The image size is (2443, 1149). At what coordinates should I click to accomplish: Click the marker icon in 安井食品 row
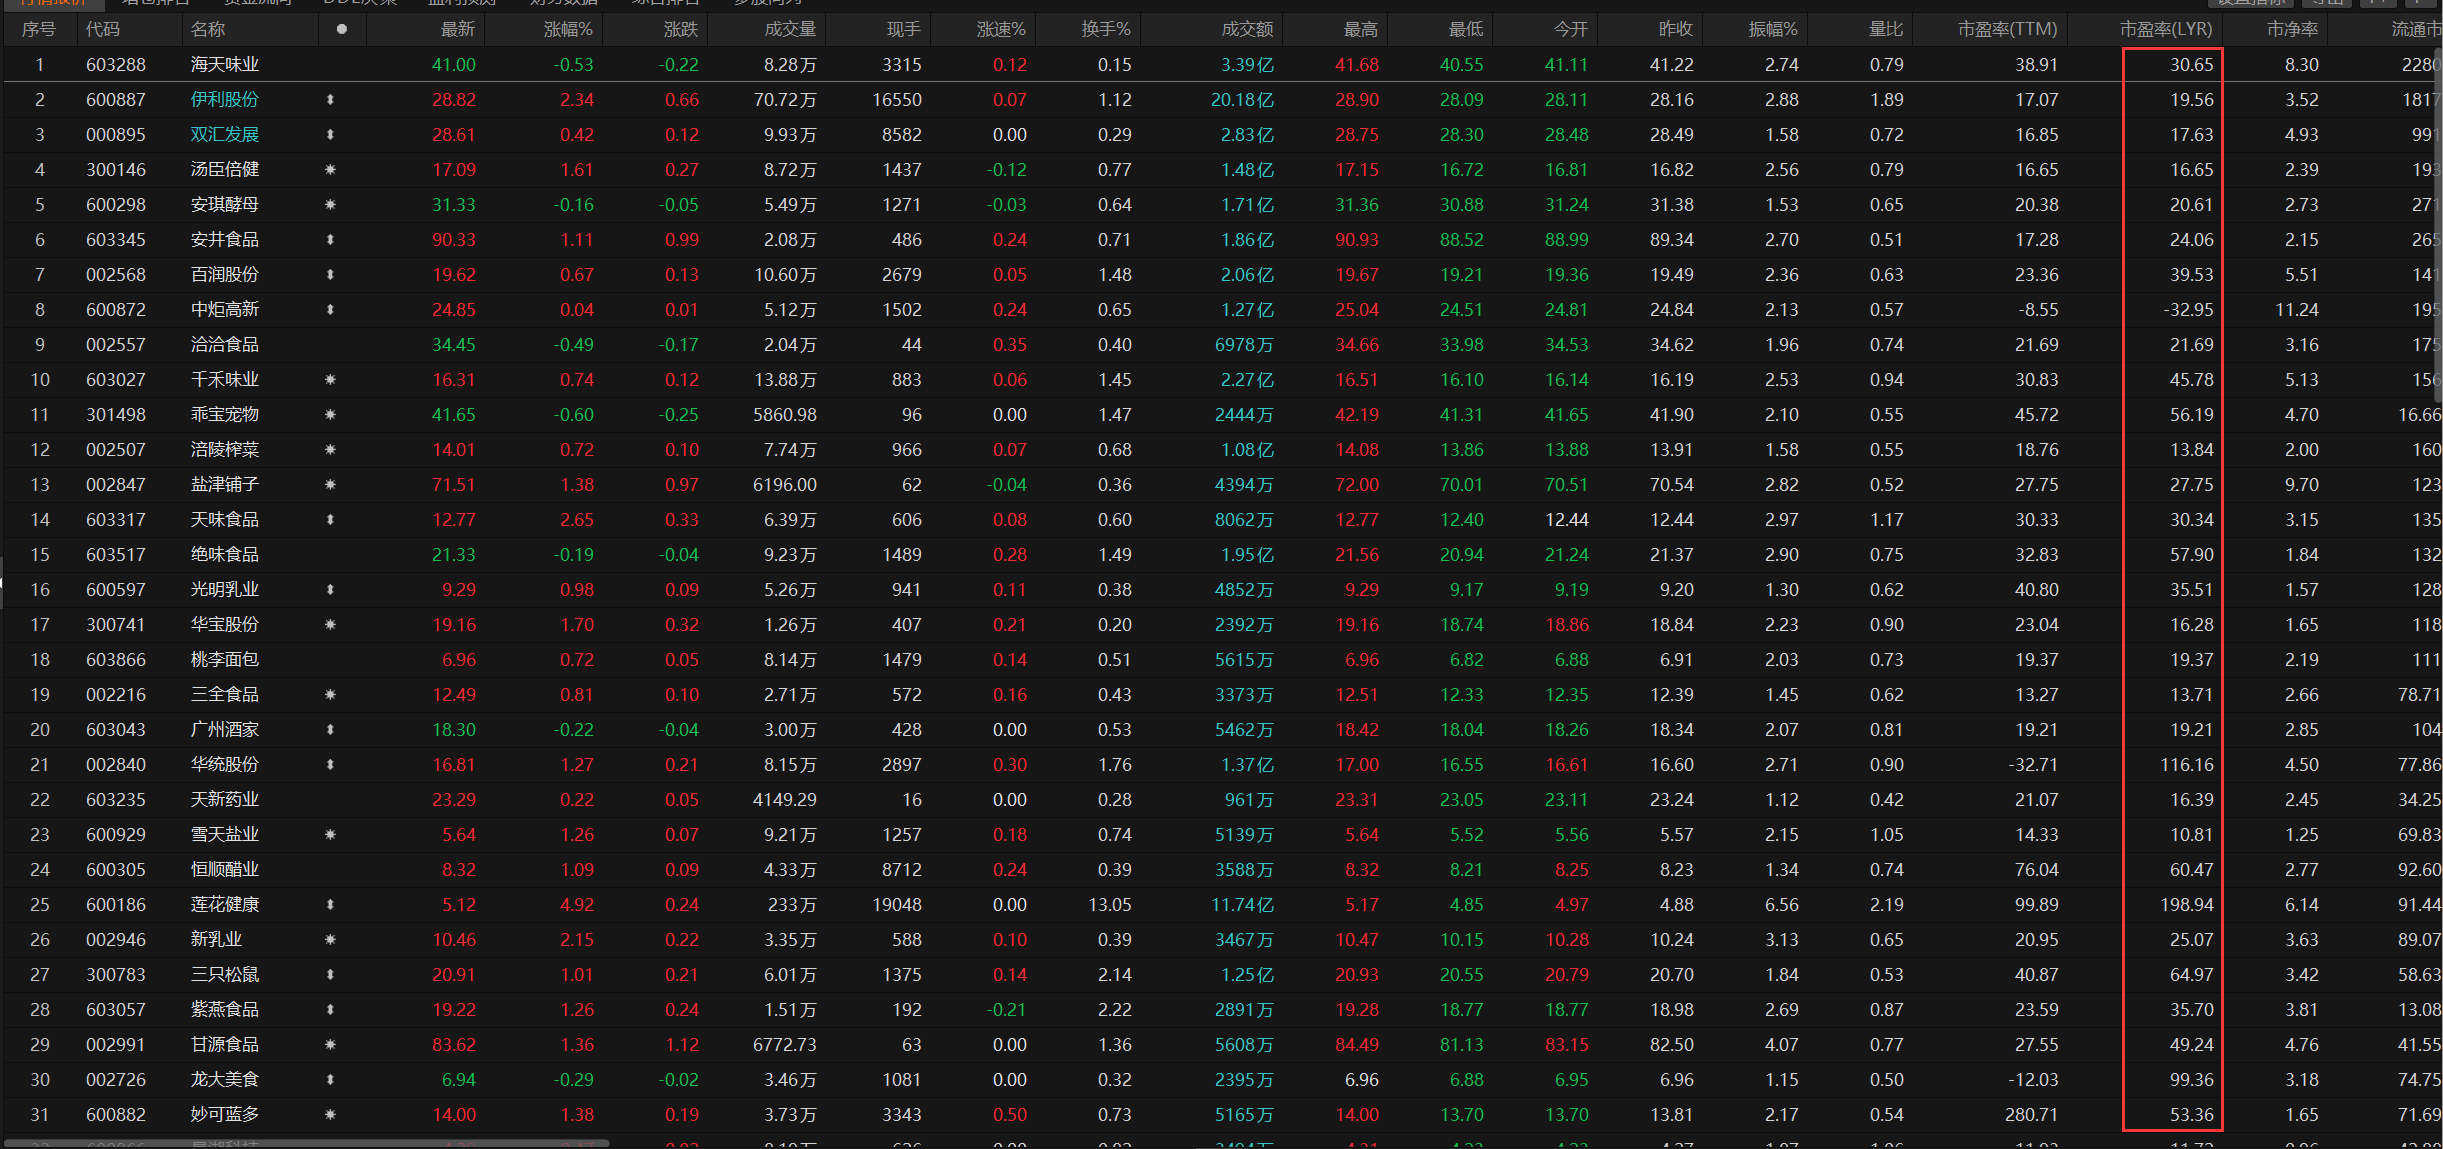(x=330, y=240)
